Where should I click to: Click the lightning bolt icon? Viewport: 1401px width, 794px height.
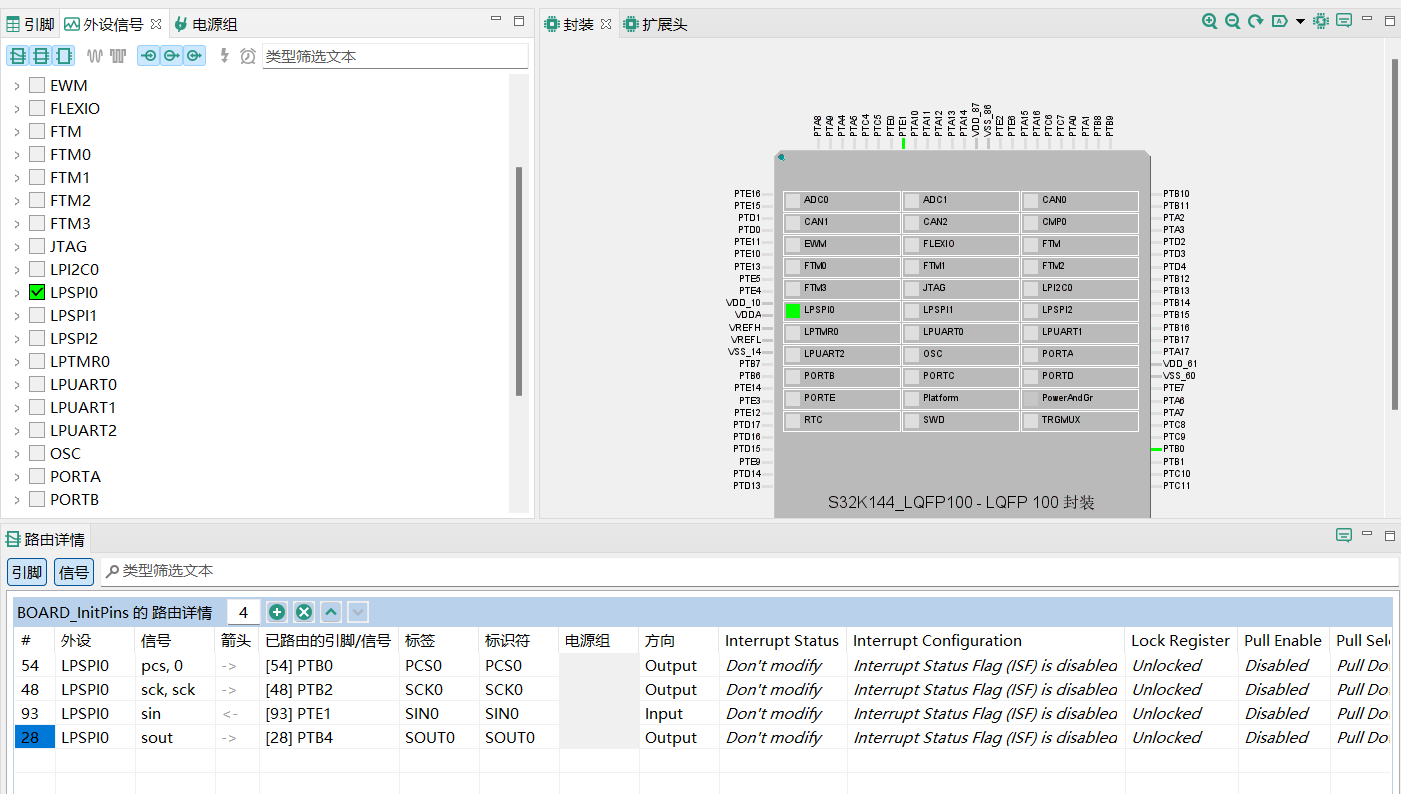pos(225,56)
